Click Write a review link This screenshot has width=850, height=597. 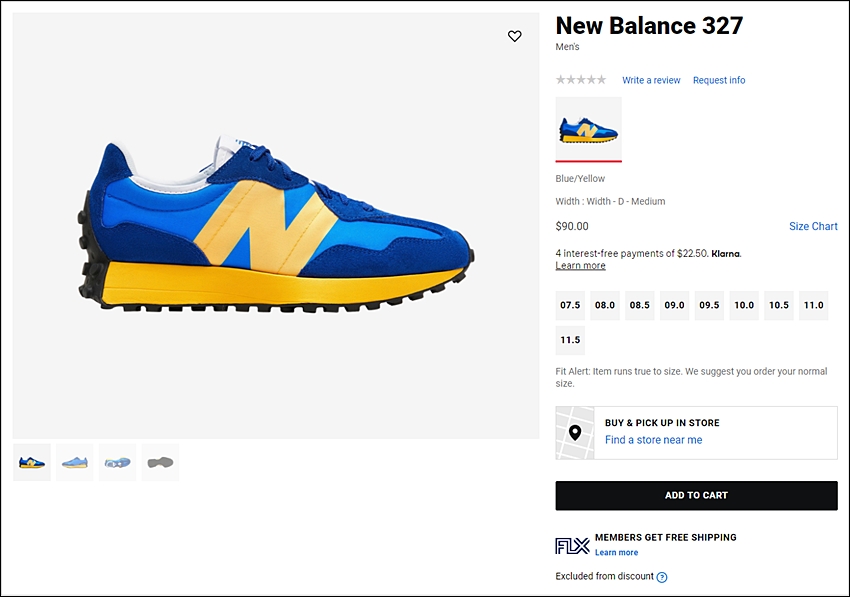[x=651, y=80]
